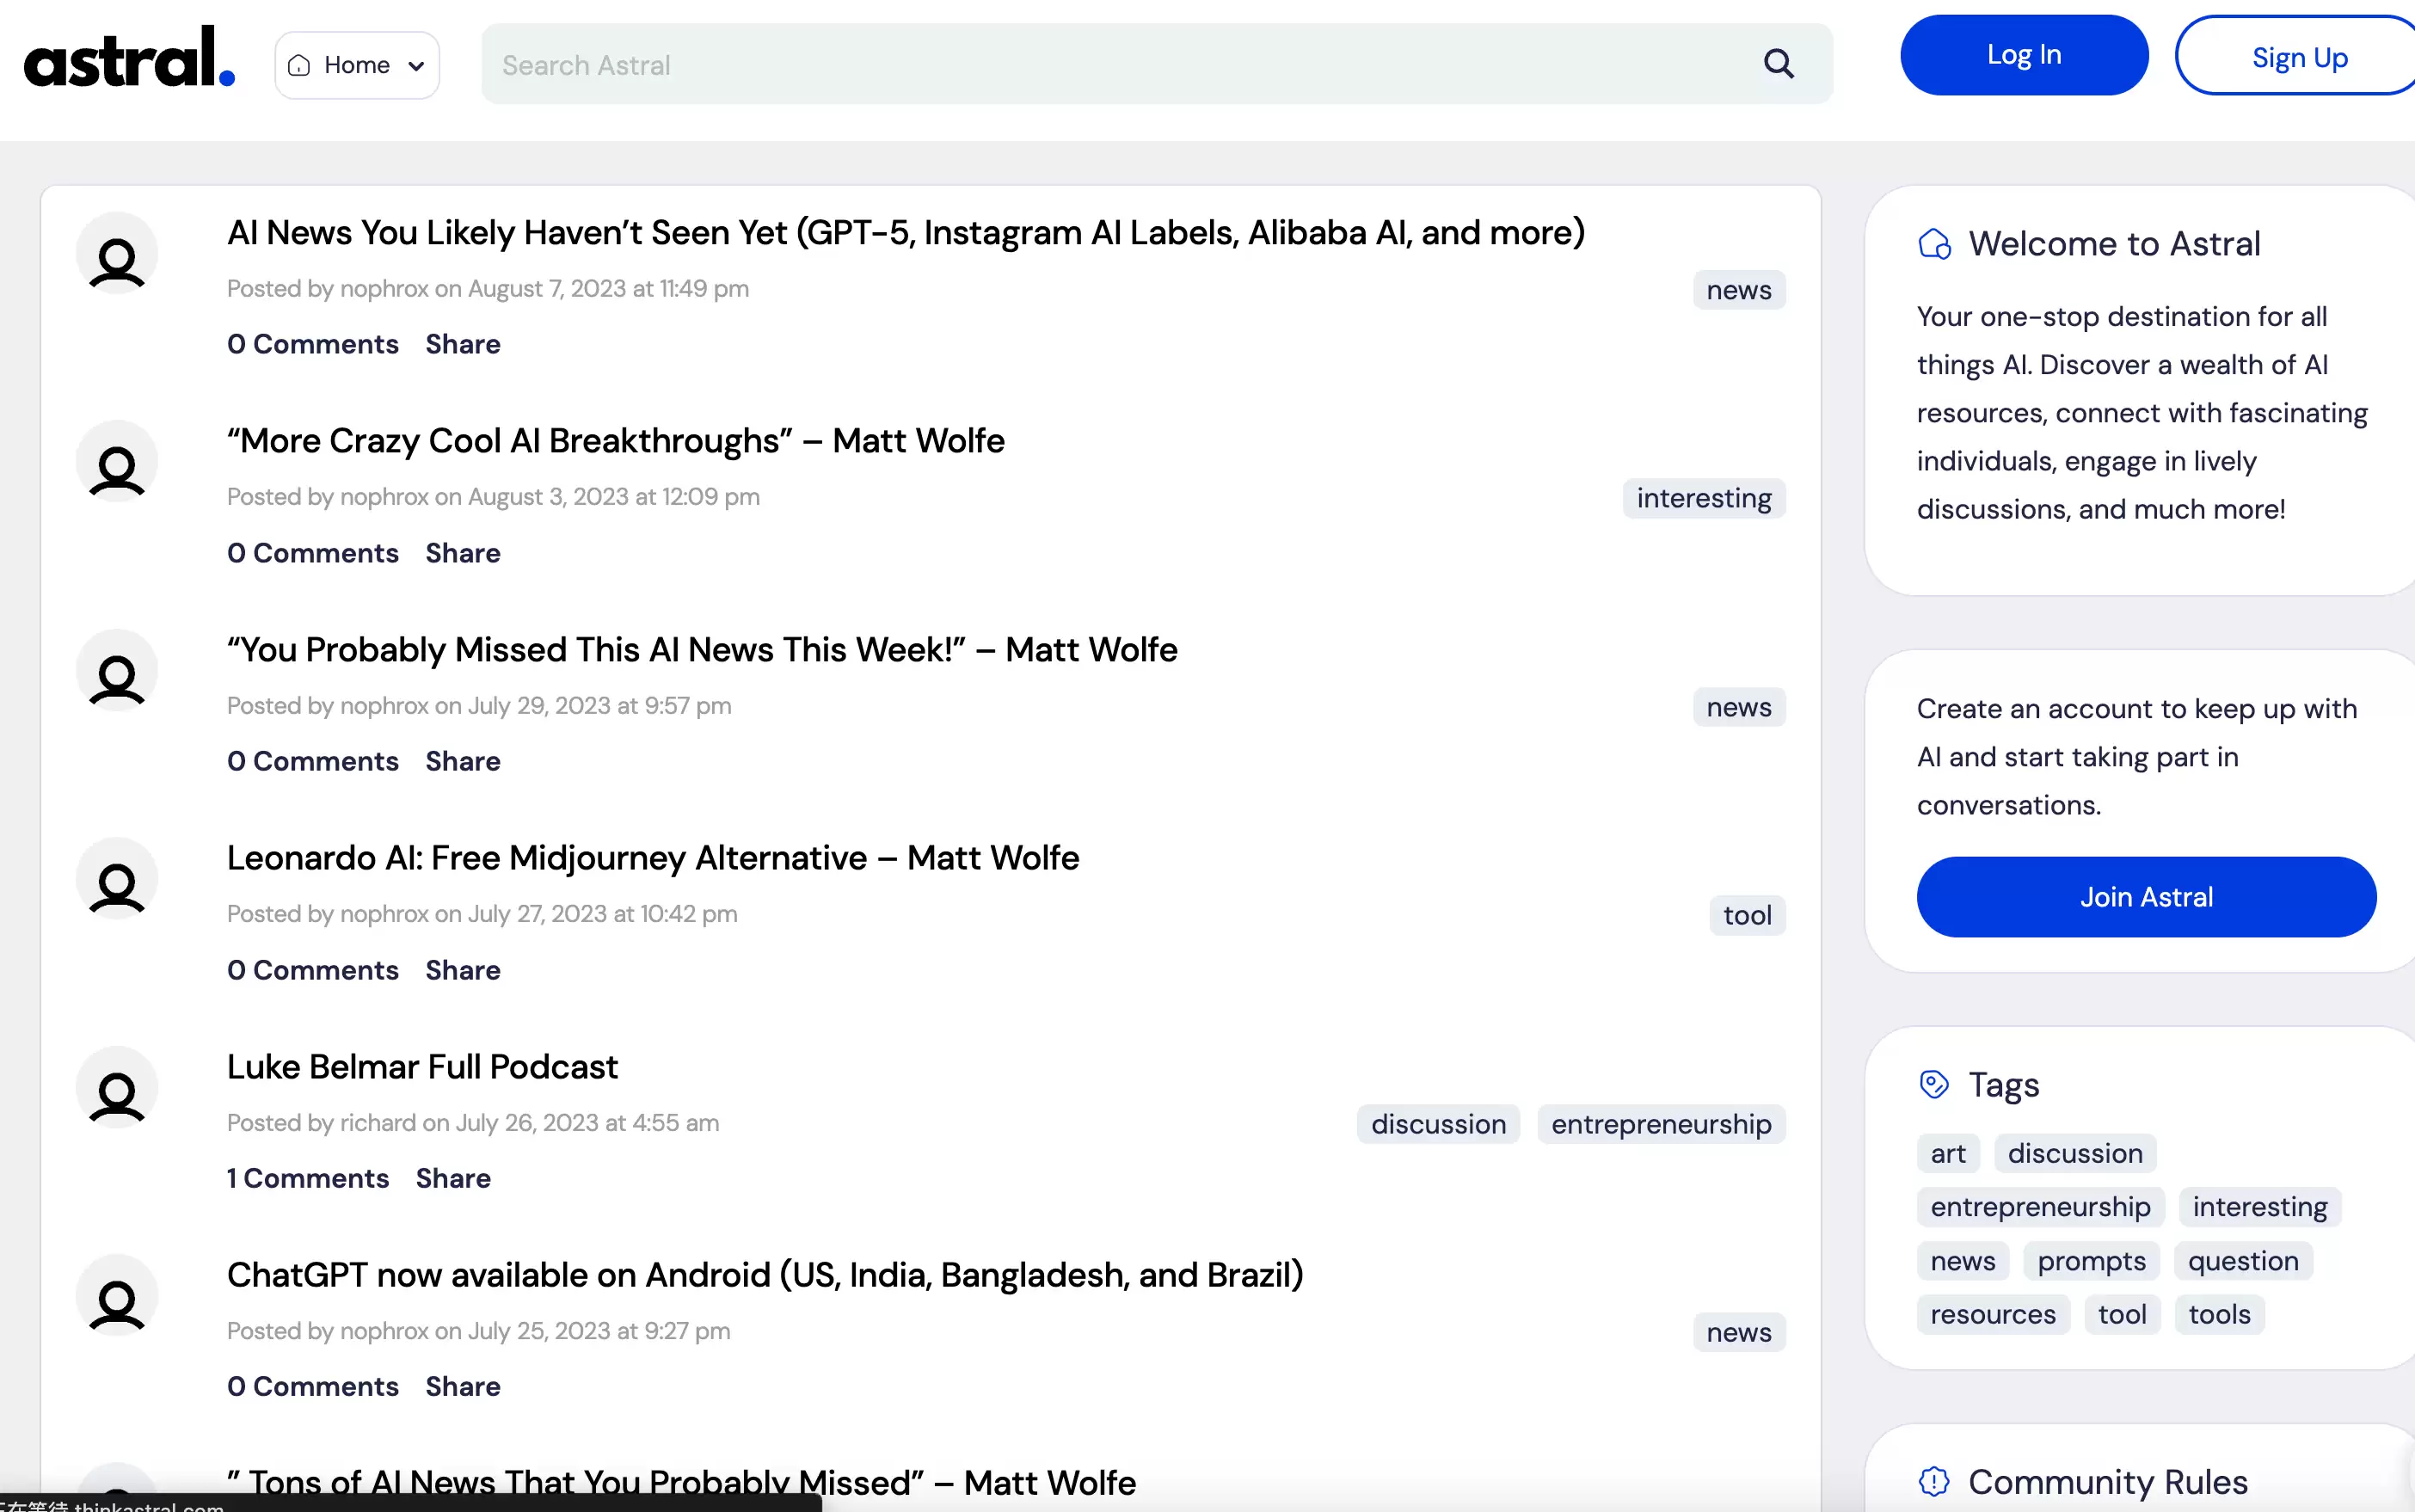
Task: Click avatar icon of GPT-5 news post
Action: (117, 254)
